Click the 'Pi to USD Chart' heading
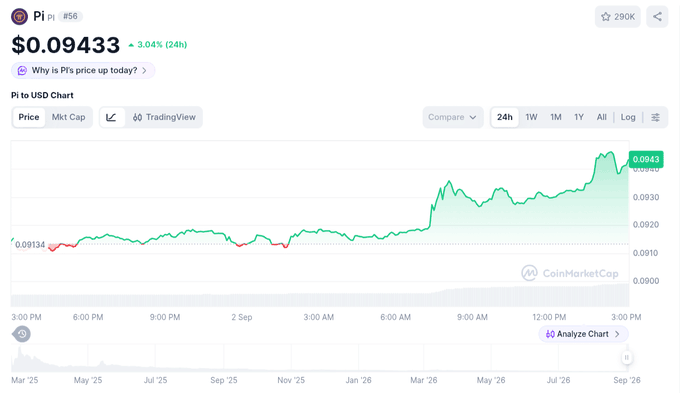 (x=42, y=95)
